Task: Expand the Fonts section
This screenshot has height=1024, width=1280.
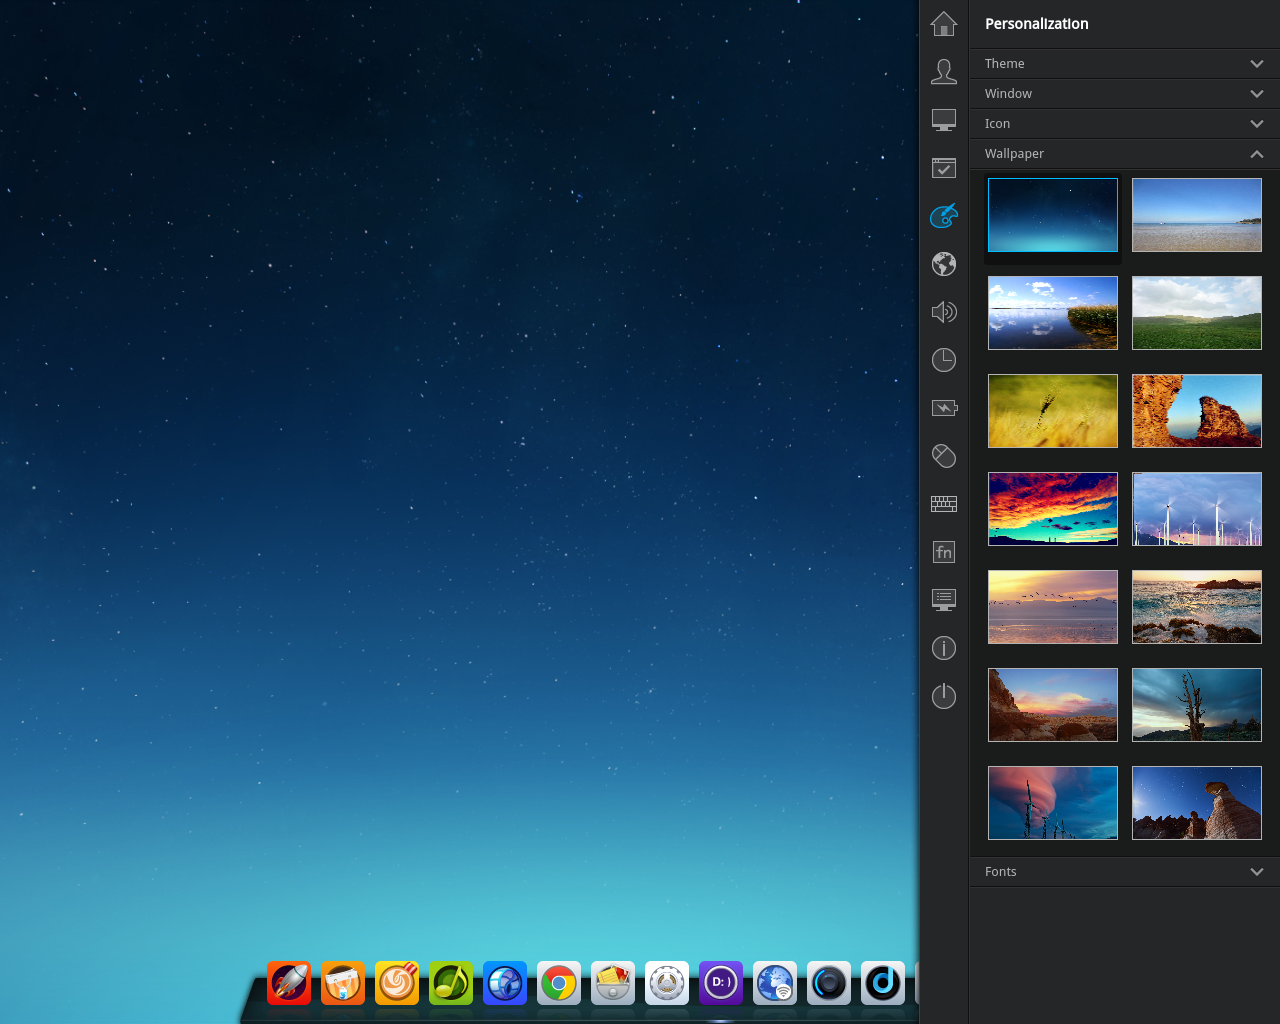Action: (x=1124, y=872)
